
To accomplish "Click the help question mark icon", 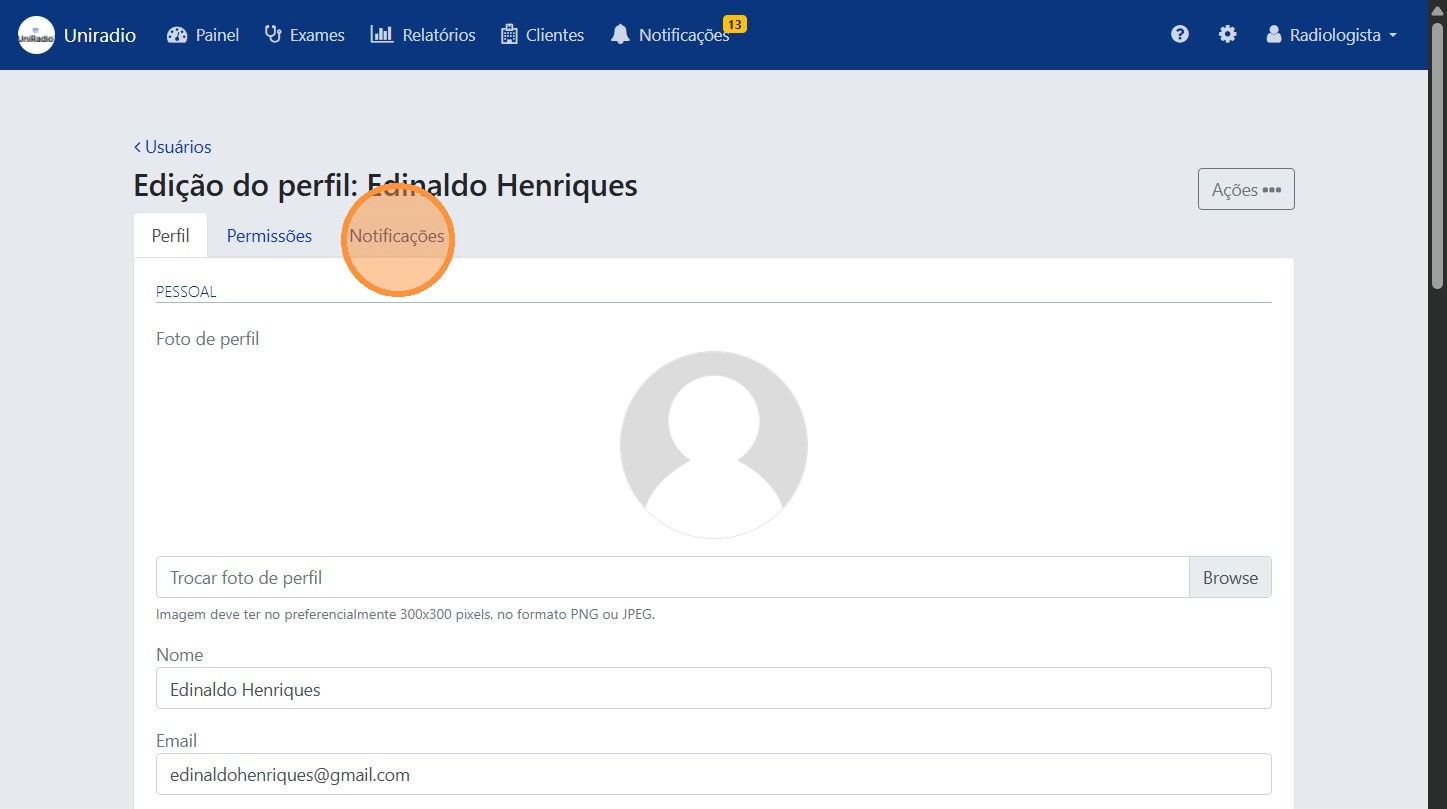I will point(1180,34).
